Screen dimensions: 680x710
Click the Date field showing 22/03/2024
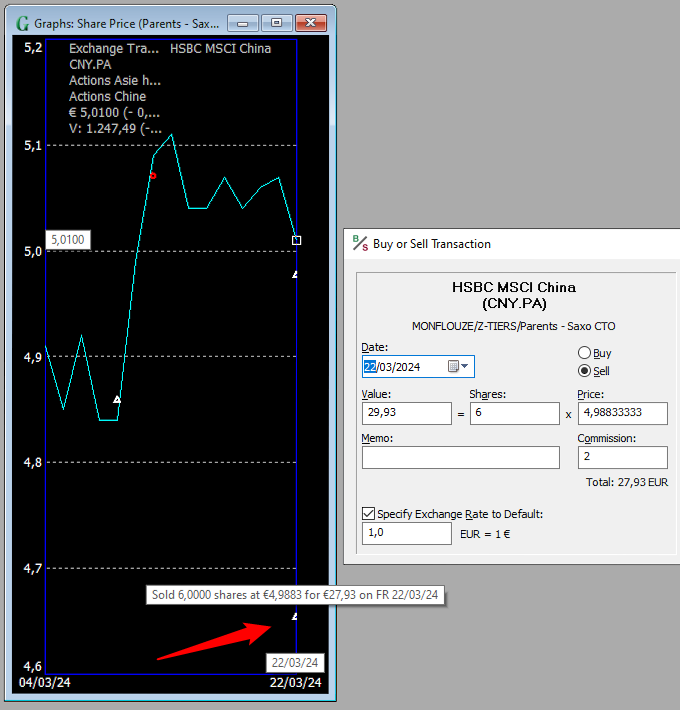(418, 366)
